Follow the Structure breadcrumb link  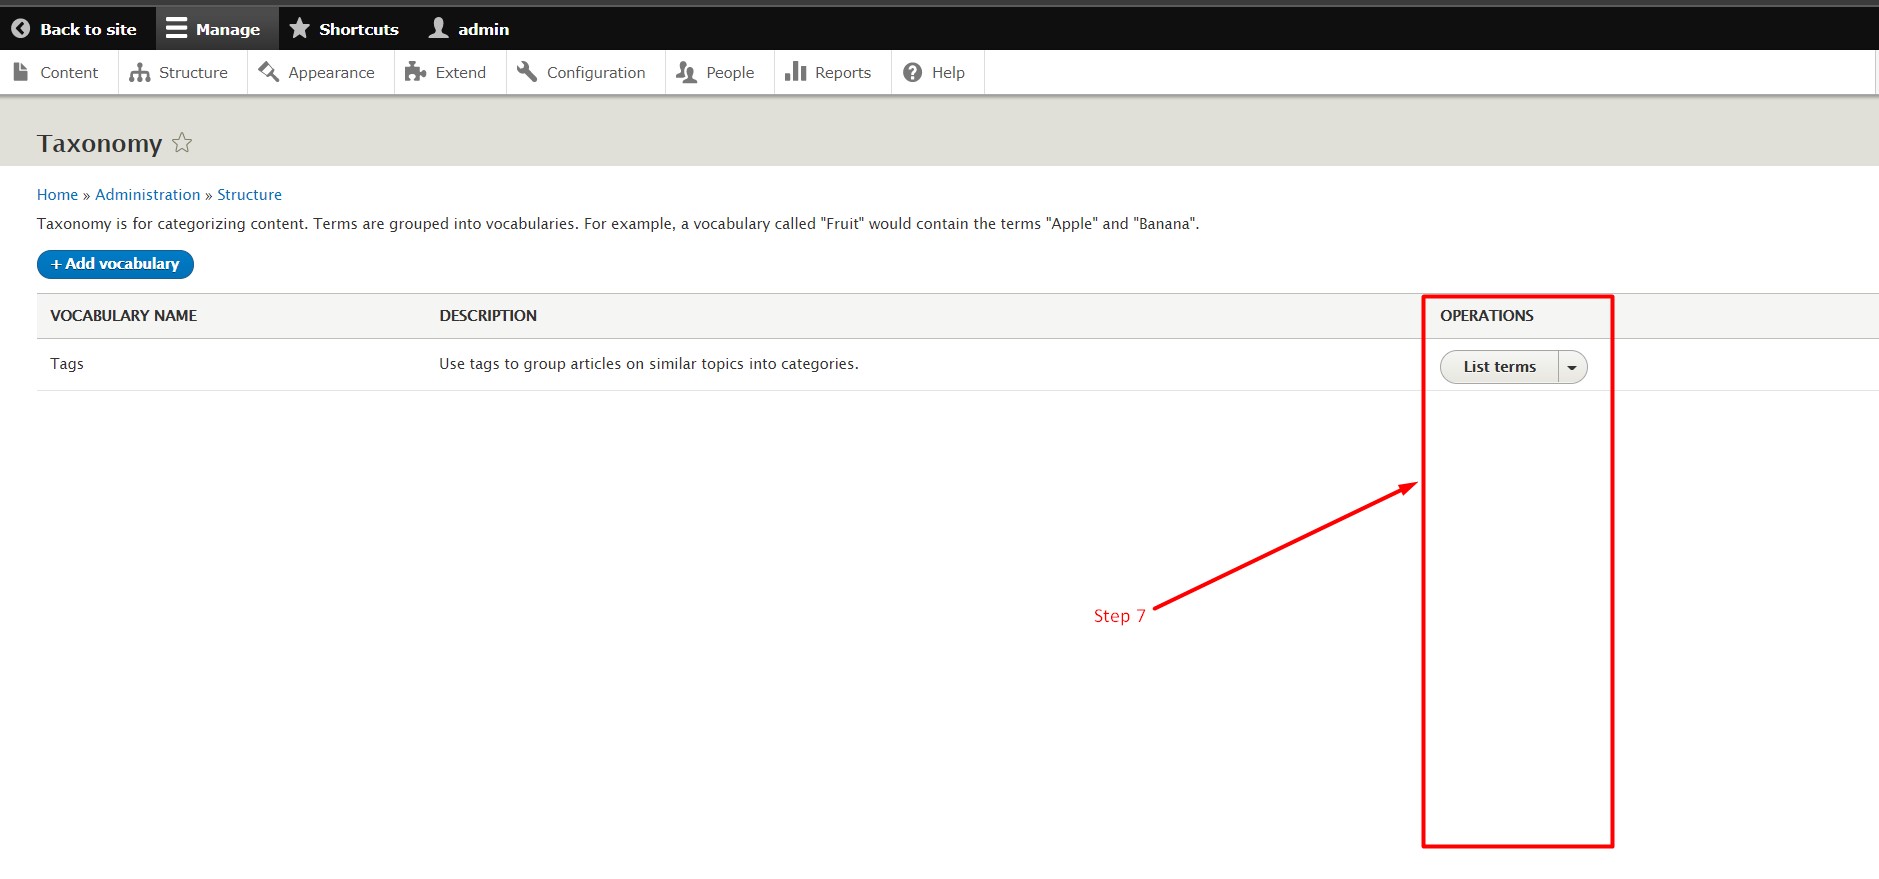(x=249, y=195)
